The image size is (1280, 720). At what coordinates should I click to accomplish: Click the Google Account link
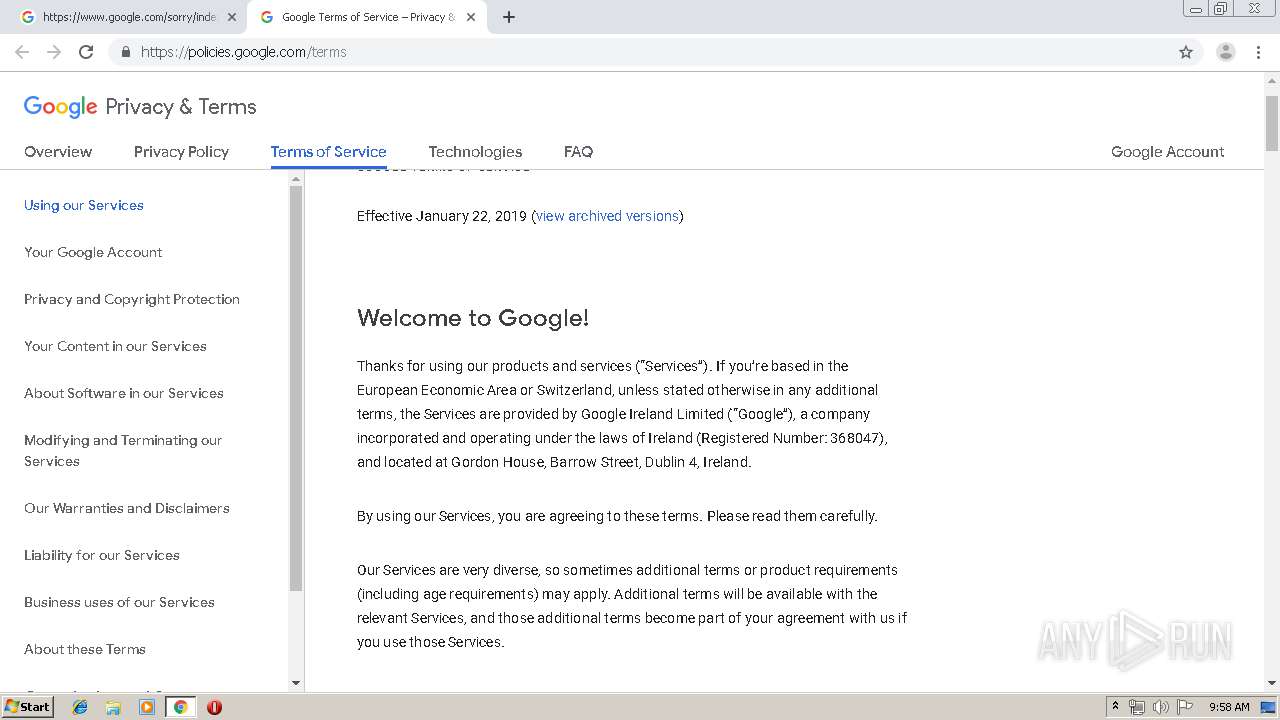1167,152
